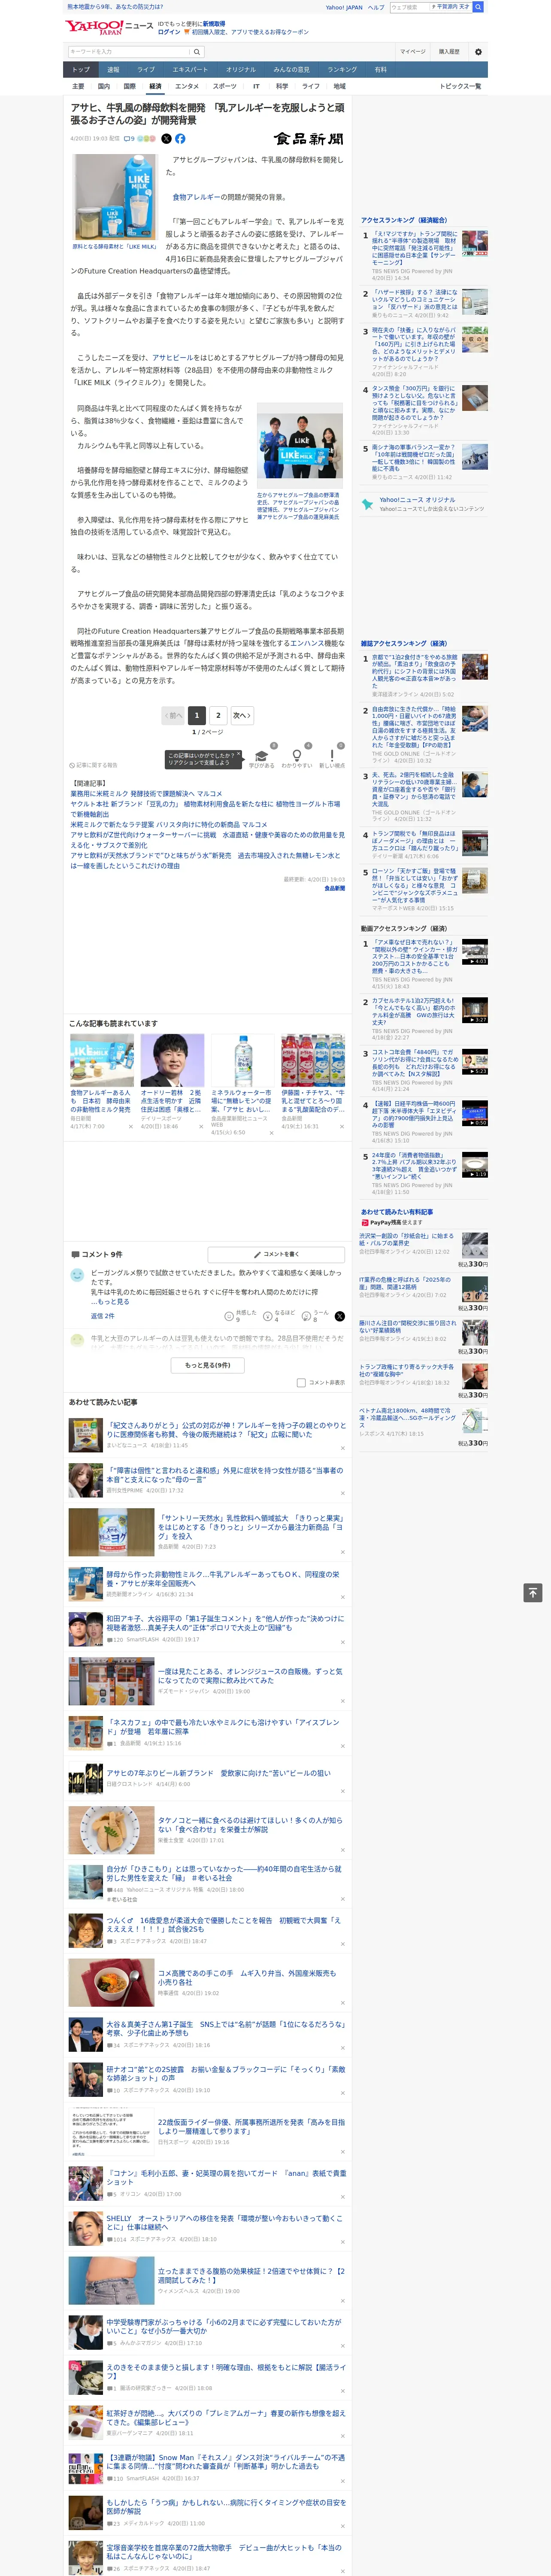Open video ranking item with 4:03 thumbnail
Screen dimensions: 551x2576
(474, 951)
